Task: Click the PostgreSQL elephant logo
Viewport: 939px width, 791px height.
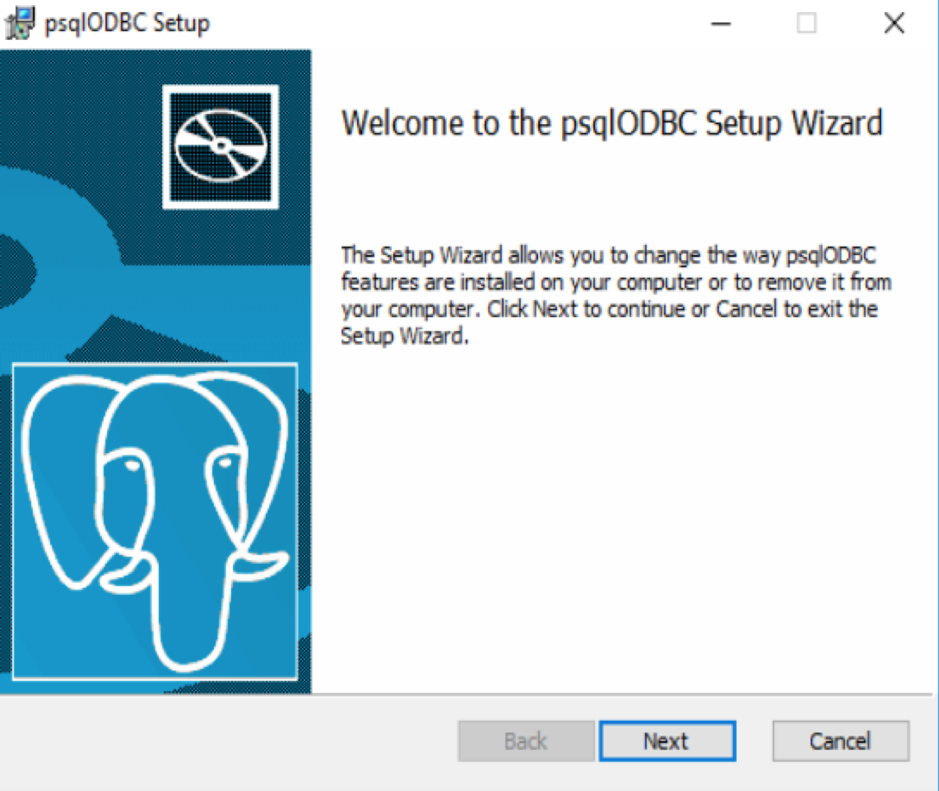Action: [155, 521]
